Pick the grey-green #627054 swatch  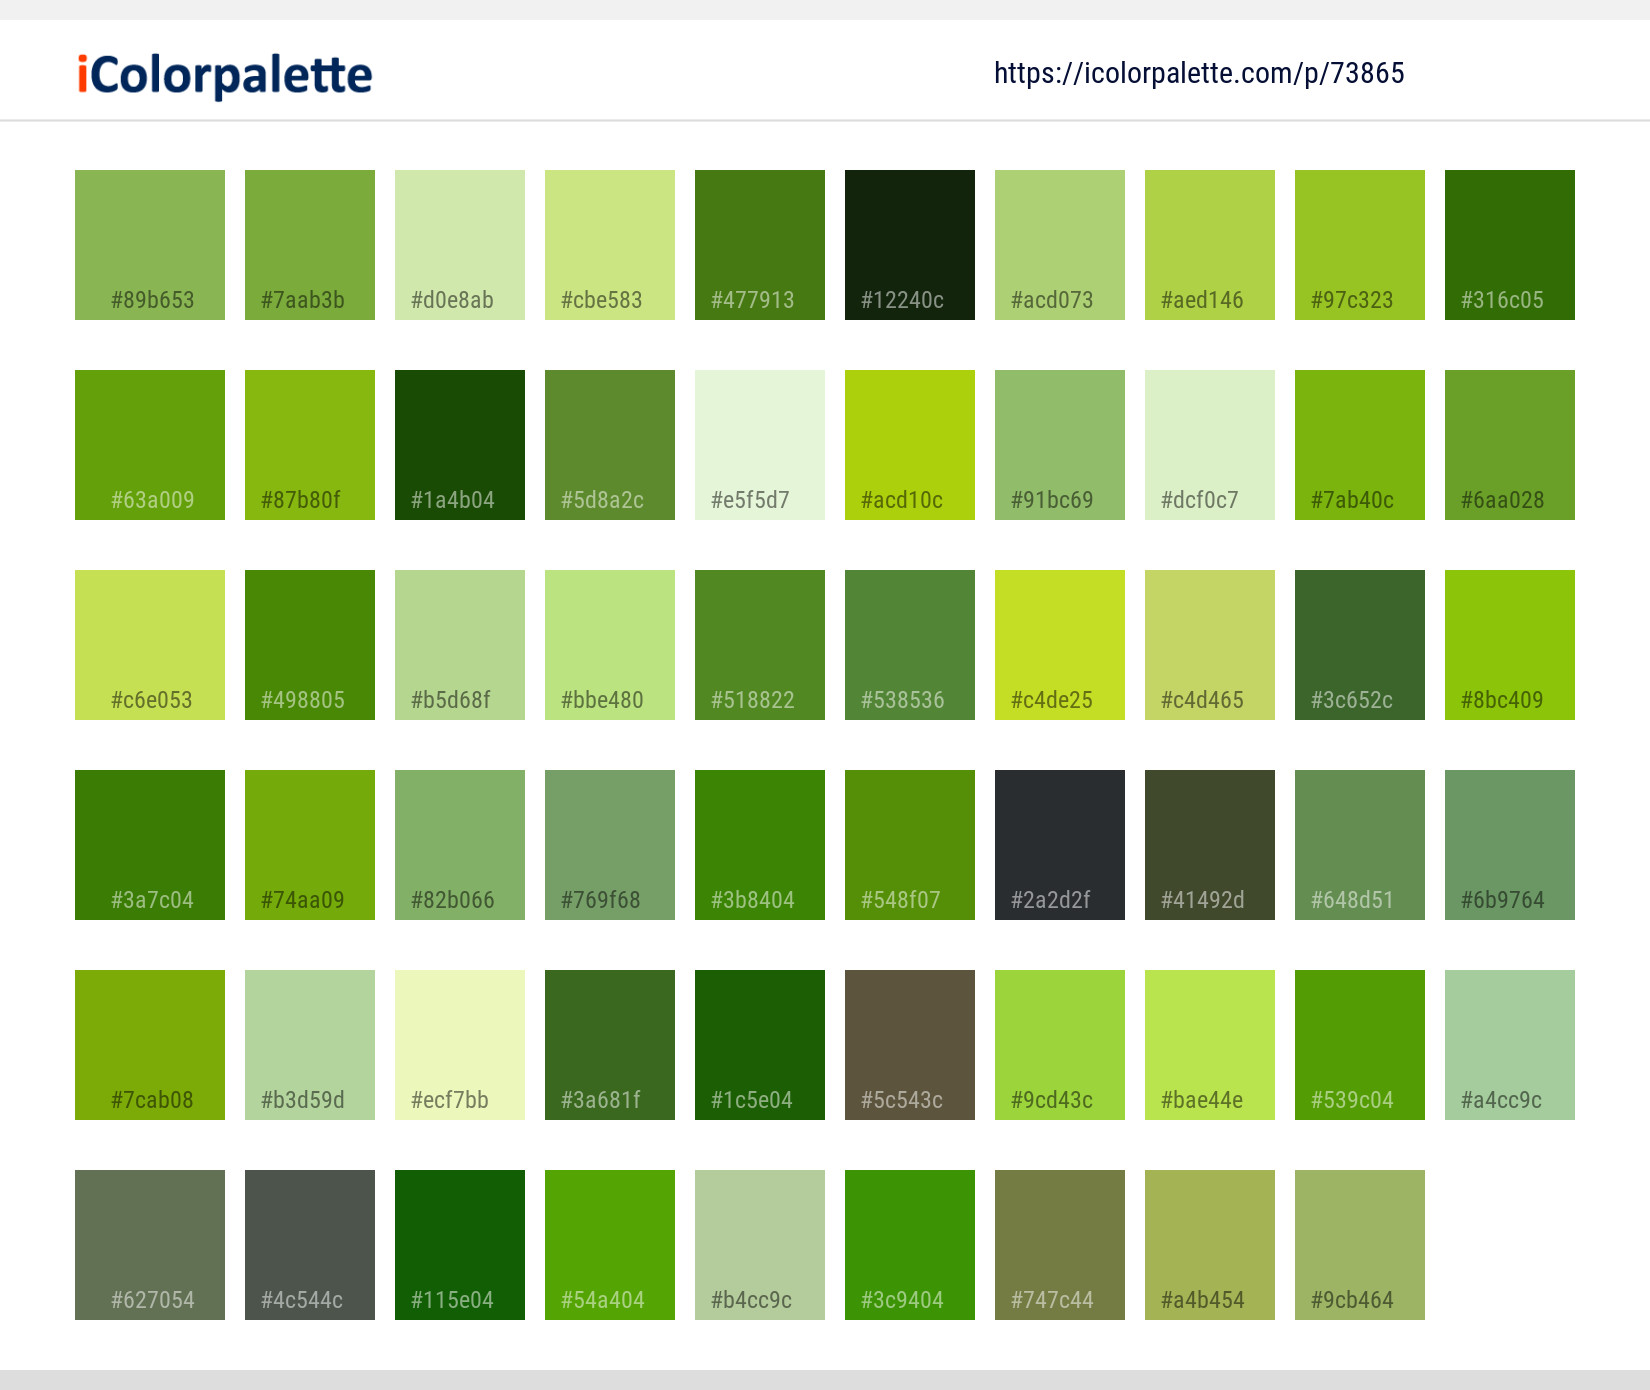[150, 1245]
